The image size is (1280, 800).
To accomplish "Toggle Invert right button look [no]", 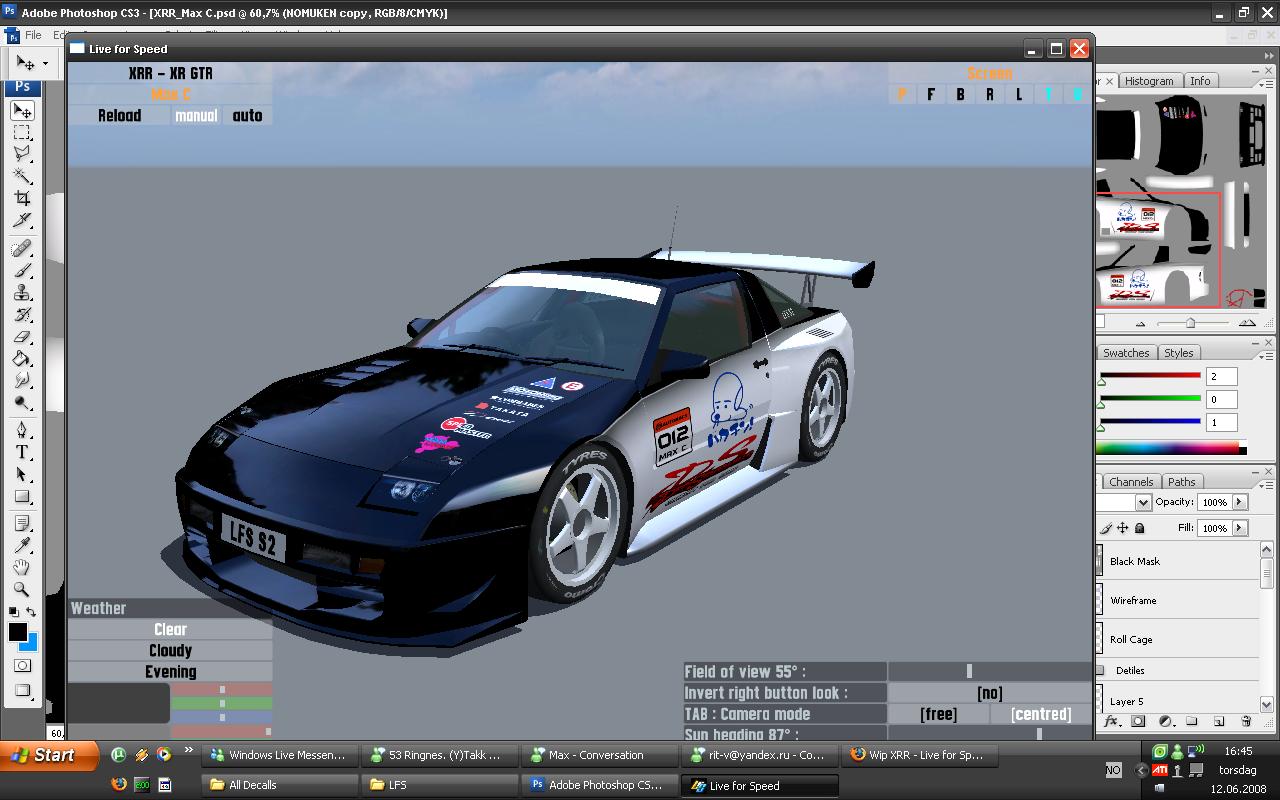I will [x=990, y=693].
